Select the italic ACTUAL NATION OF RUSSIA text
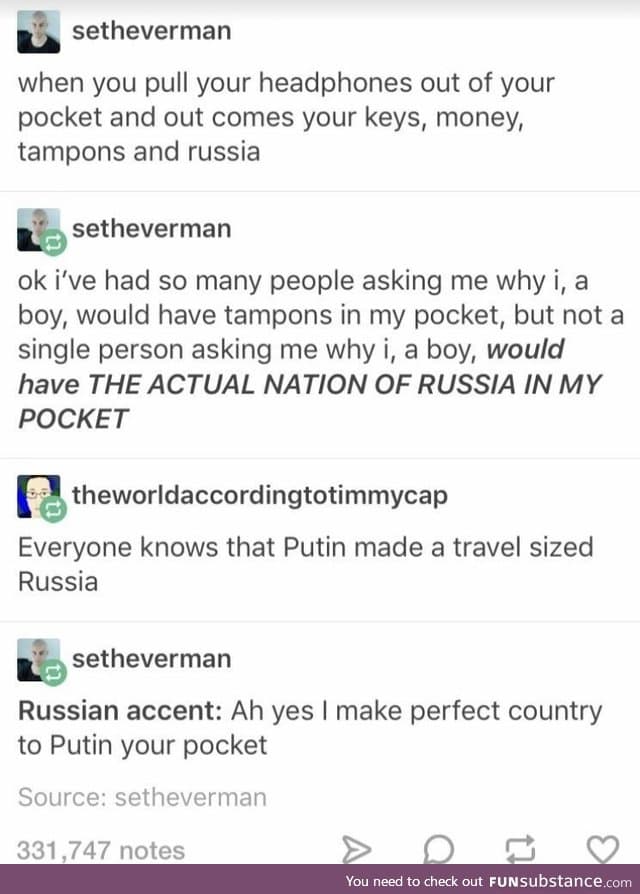Viewport: 640px width, 894px height. pyautogui.click(x=309, y=384)
